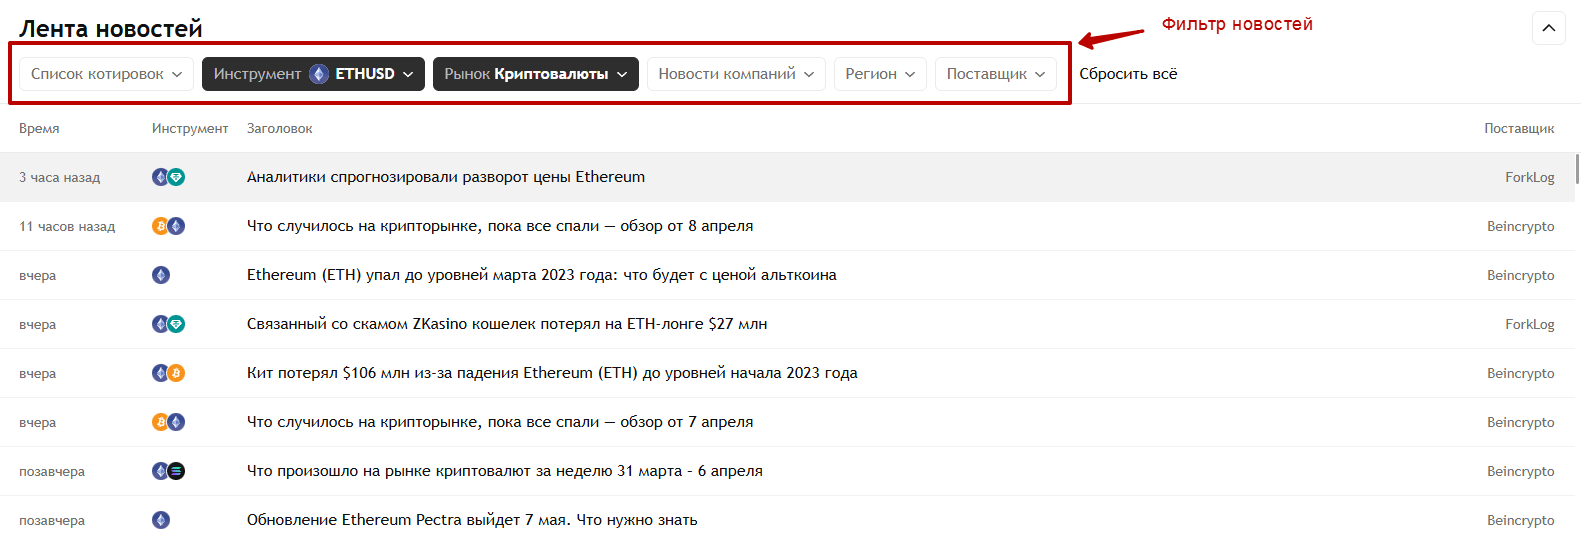The image size is (1581, 541).
Task: Open headline Ethereum (ETH) упал до уровней марта 2023
Action: pos(542,275)
